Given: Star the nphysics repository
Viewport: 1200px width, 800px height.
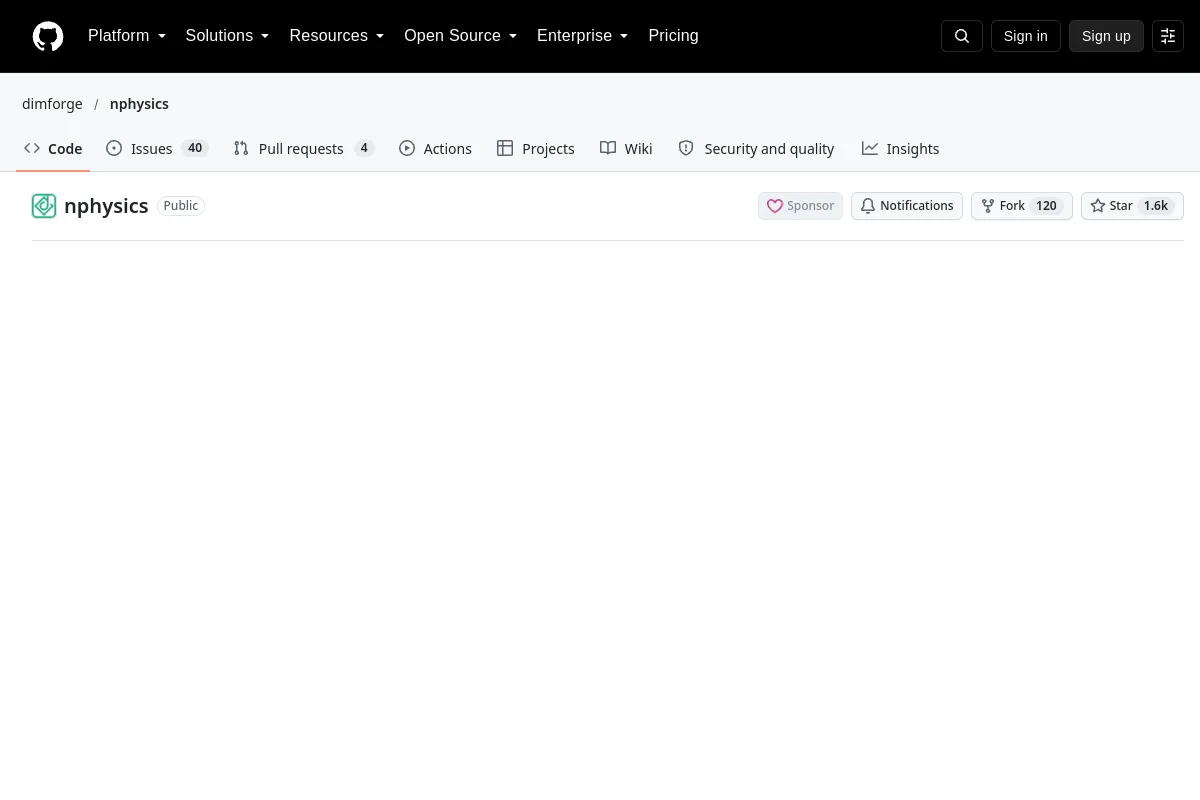Looking at the screenshot, I should click(x=1132, y=206).
